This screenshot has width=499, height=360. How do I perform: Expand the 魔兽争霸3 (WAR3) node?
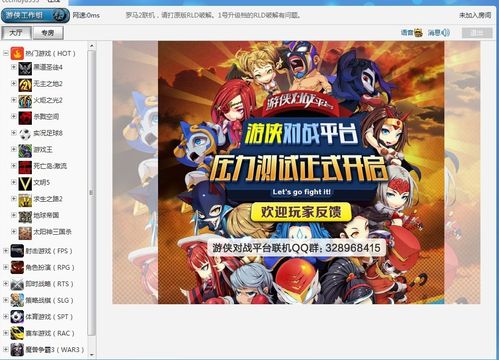[5, 349]
